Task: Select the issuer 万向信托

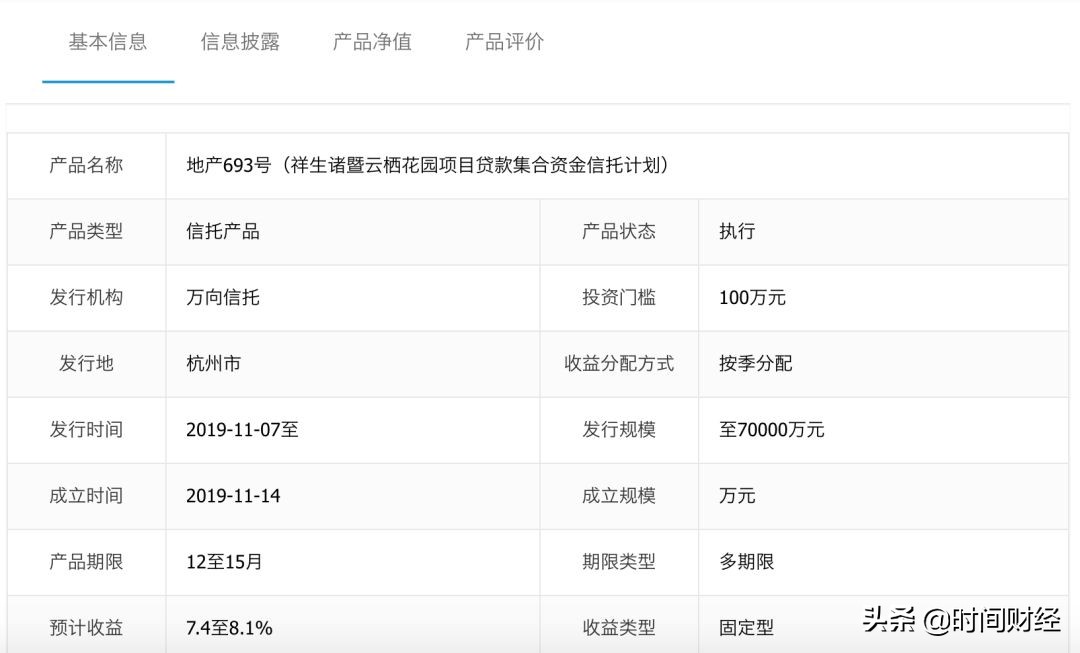Action: tap(222, 298)
